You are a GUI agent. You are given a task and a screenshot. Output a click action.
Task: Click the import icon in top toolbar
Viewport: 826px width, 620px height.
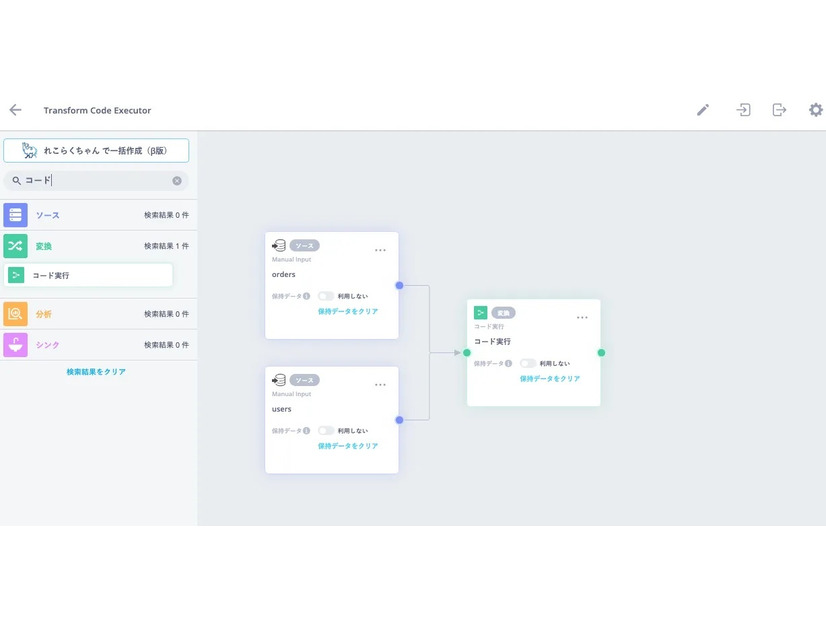[743, 110]
